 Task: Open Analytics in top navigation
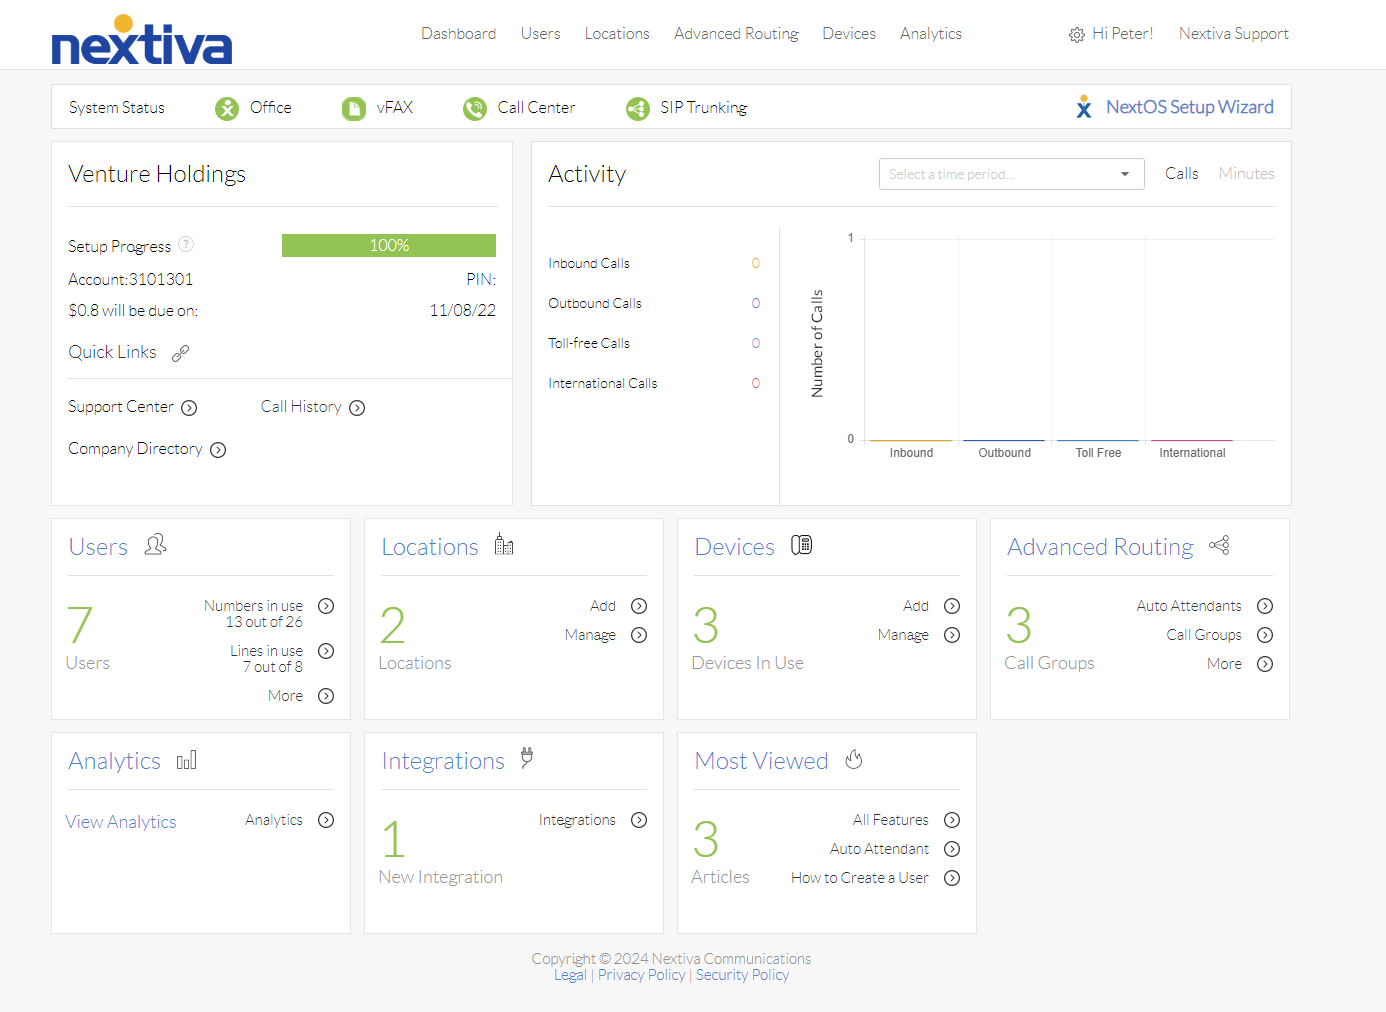[x=931, y=34]
